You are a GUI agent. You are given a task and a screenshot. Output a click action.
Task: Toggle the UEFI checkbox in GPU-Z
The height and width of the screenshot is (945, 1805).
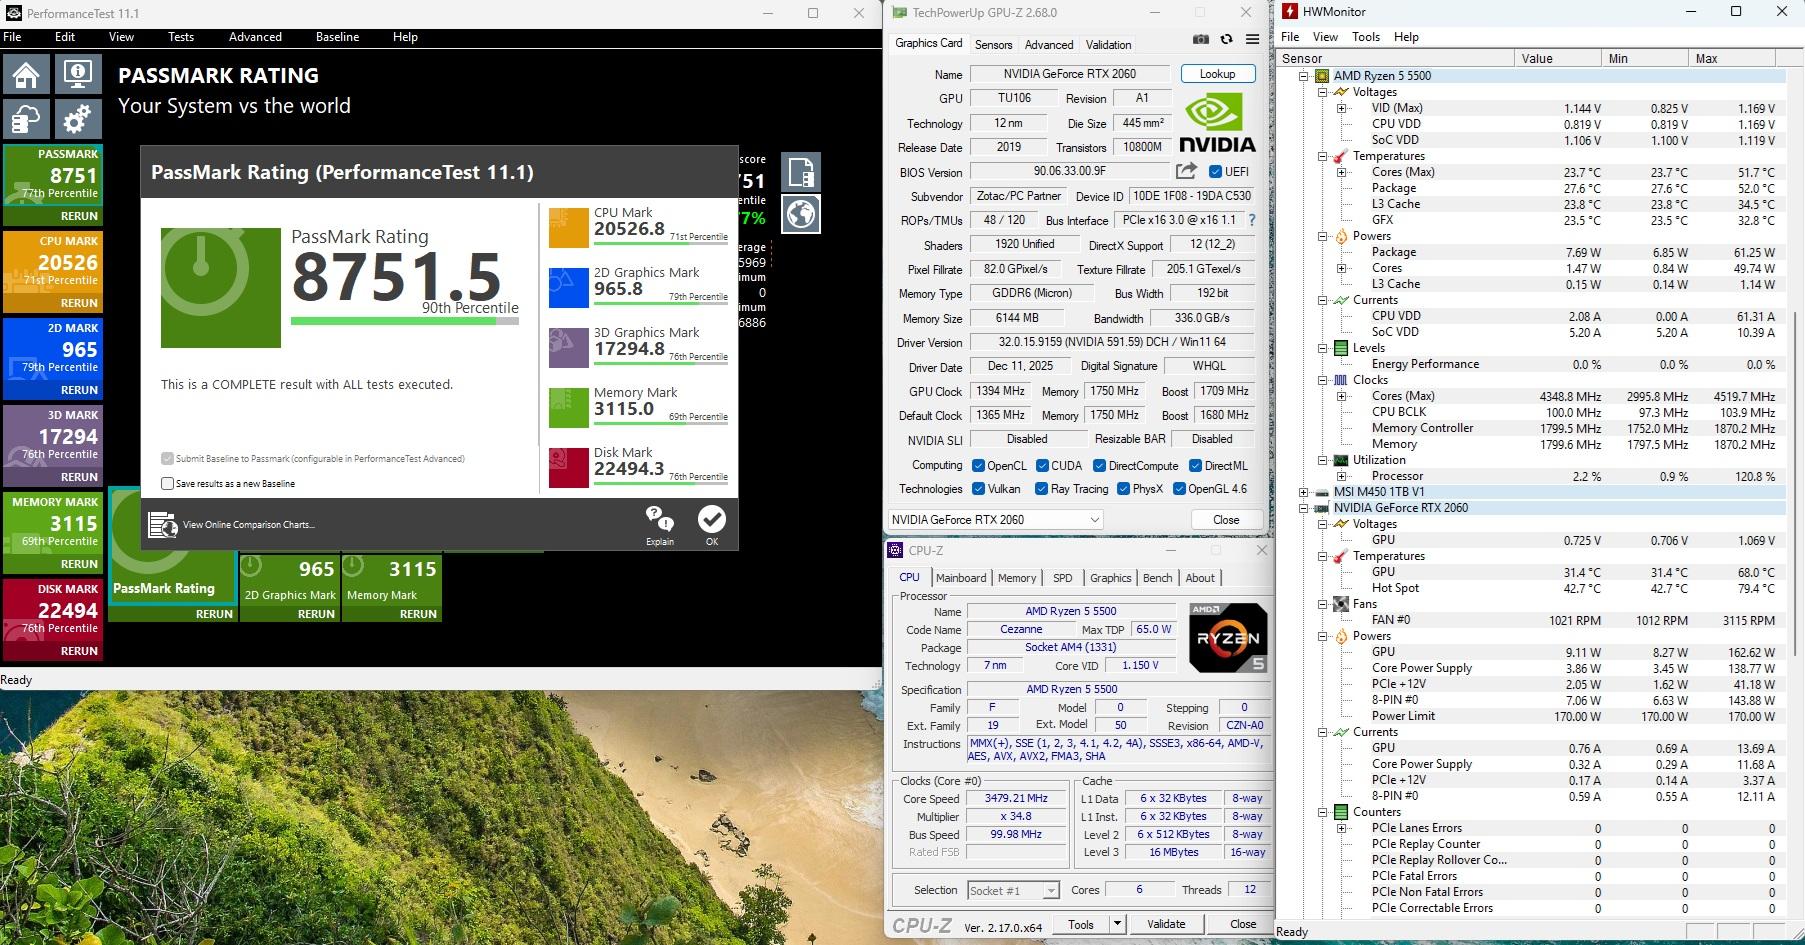1216,171
